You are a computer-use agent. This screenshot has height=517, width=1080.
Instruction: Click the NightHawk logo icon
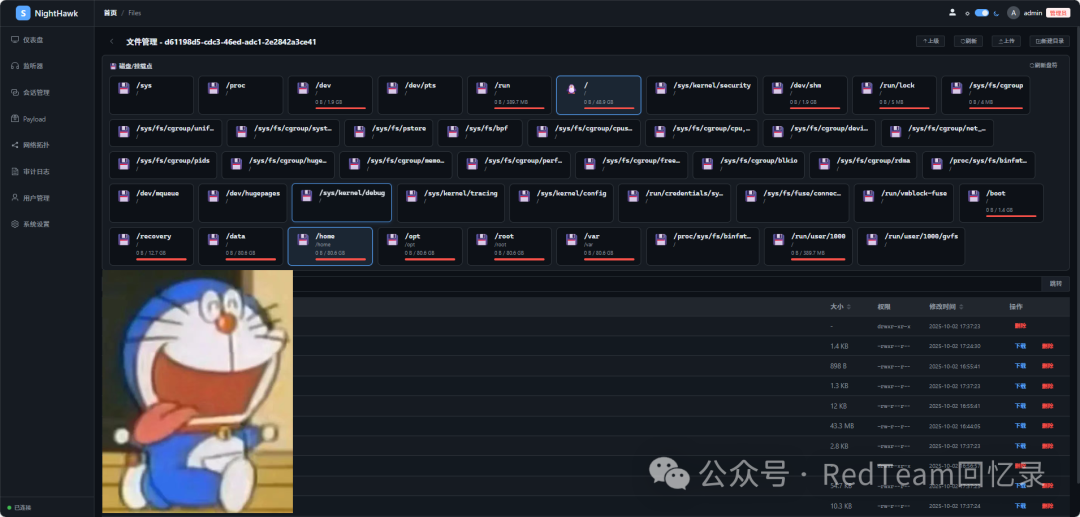[x=23, y=13]
